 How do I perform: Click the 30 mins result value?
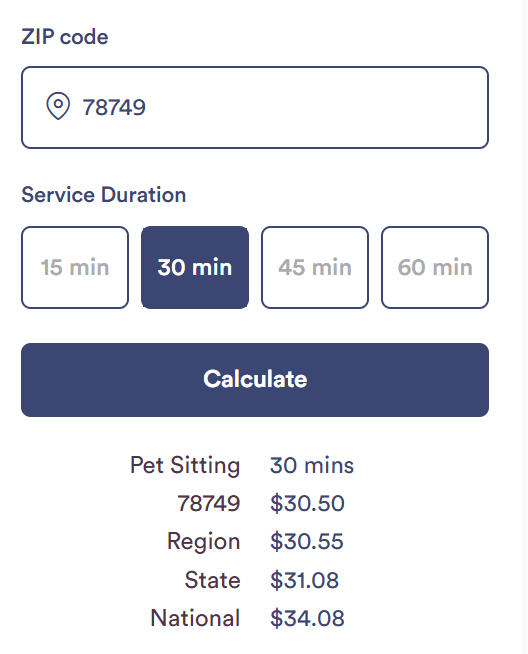(312, 465)
